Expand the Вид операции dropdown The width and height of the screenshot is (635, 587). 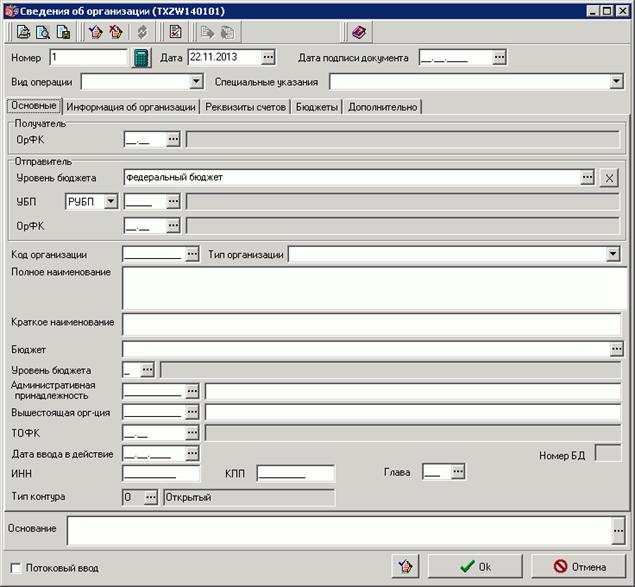point(196,81)
